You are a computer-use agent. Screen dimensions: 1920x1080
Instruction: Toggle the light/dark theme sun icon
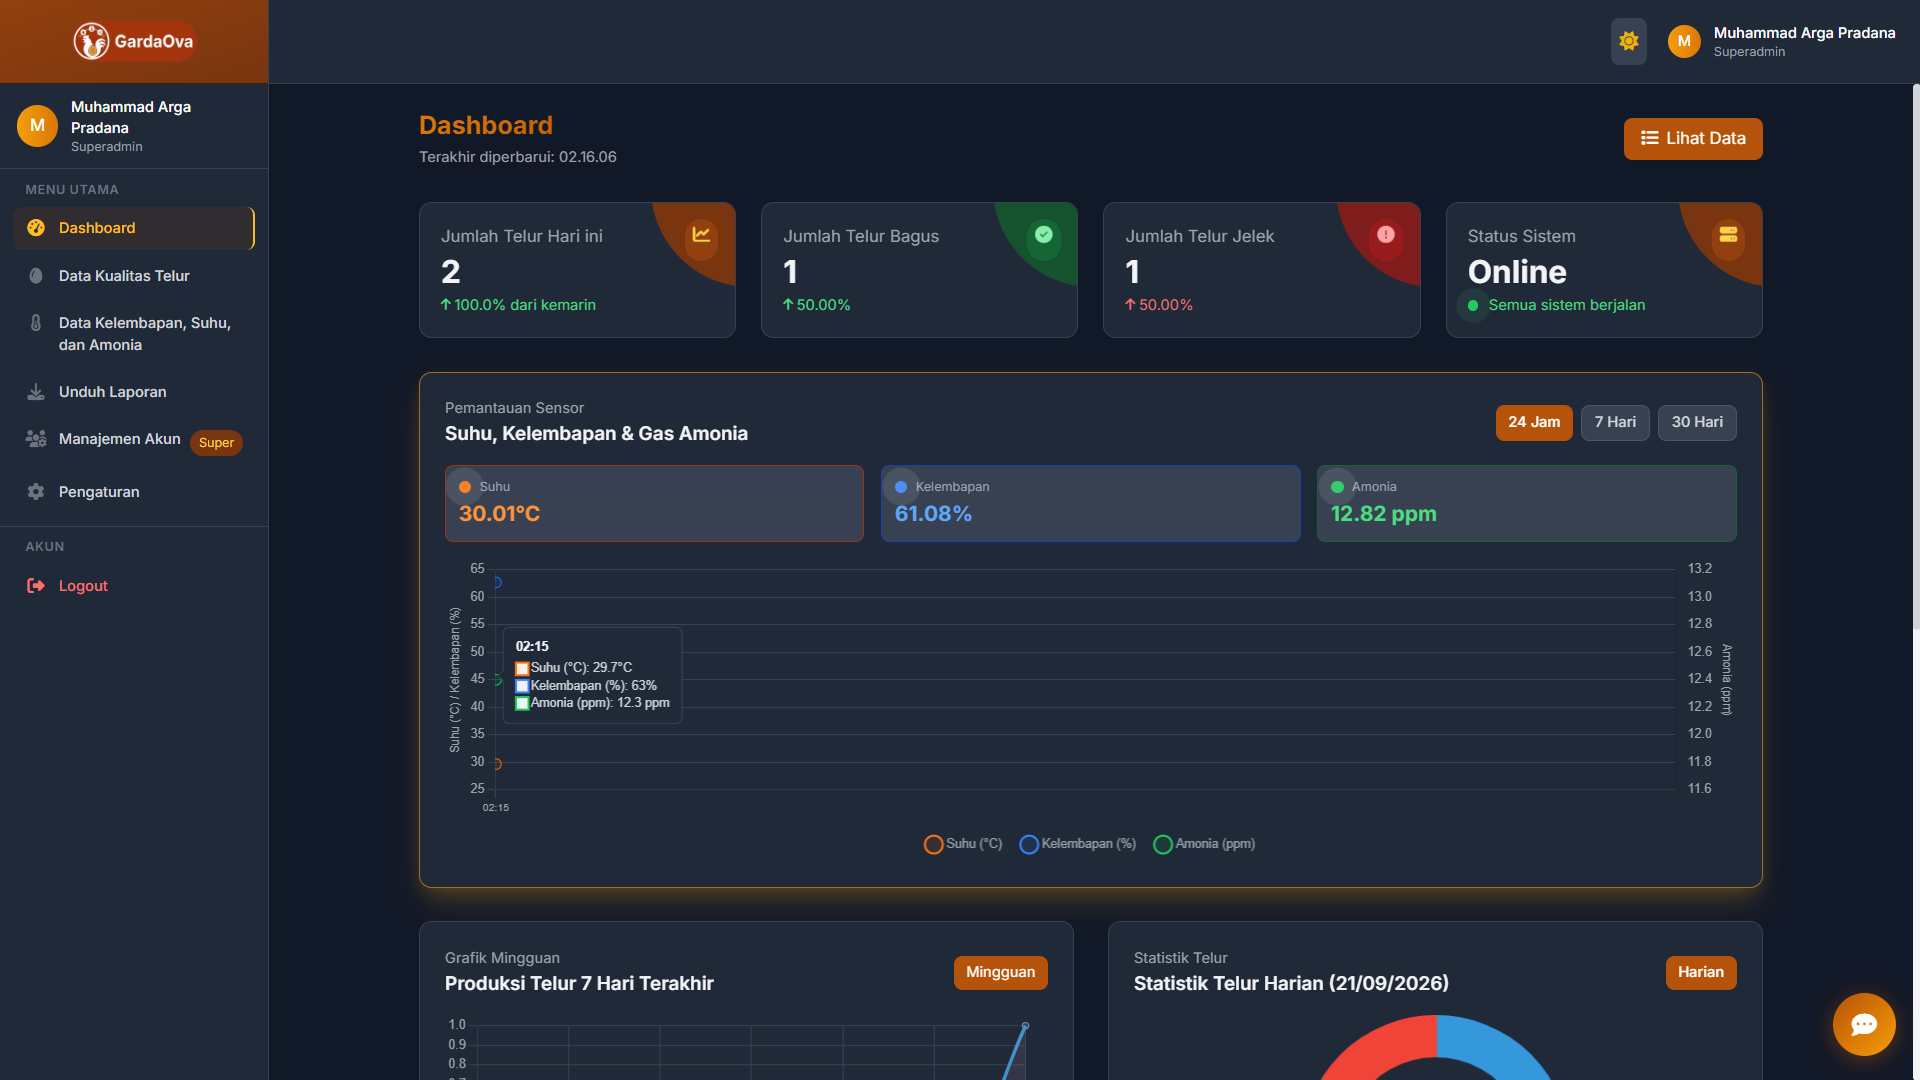[1628, 41]
